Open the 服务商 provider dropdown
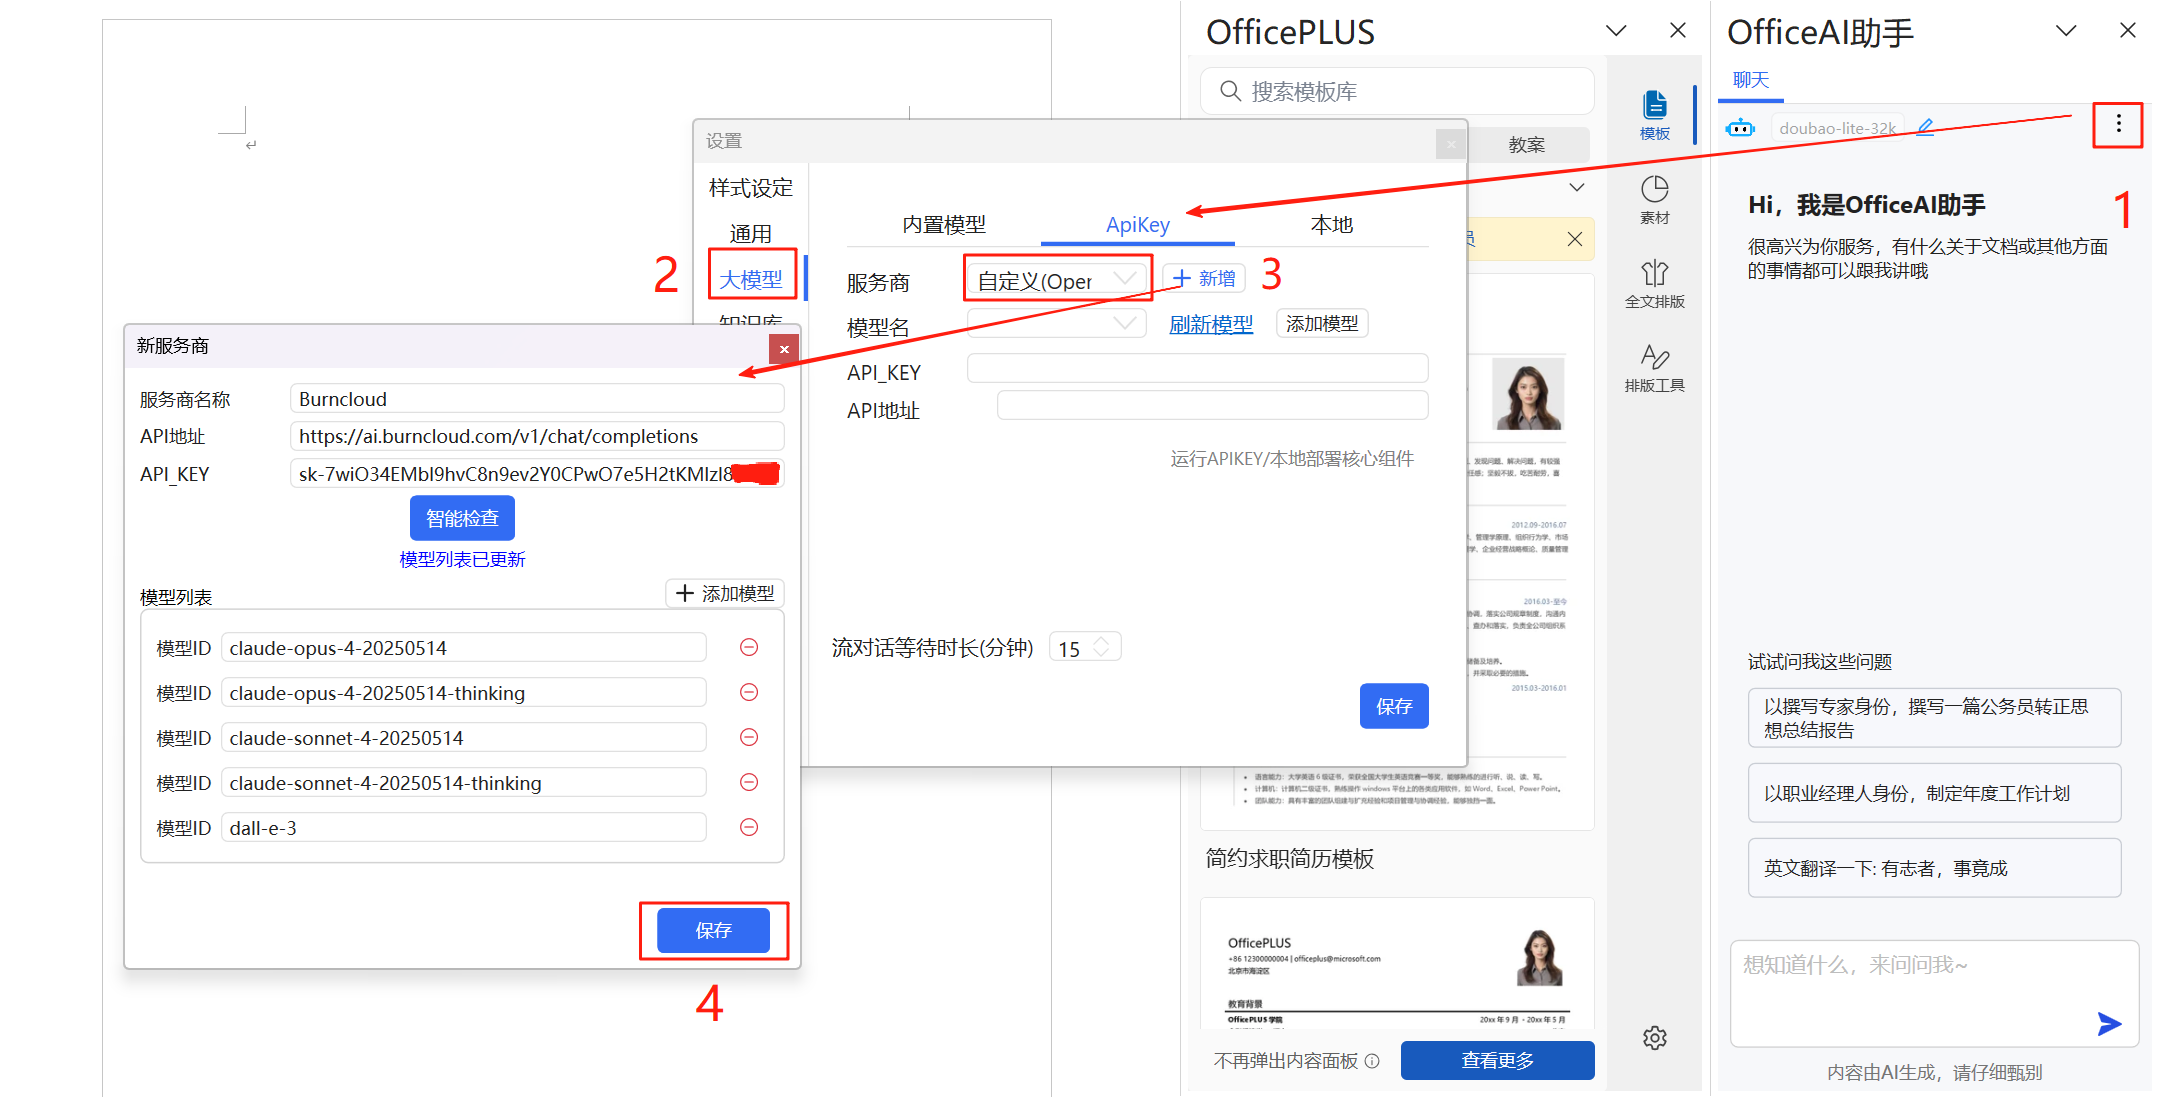Screen dimensions: 2160x1097 click(1057, 280)
